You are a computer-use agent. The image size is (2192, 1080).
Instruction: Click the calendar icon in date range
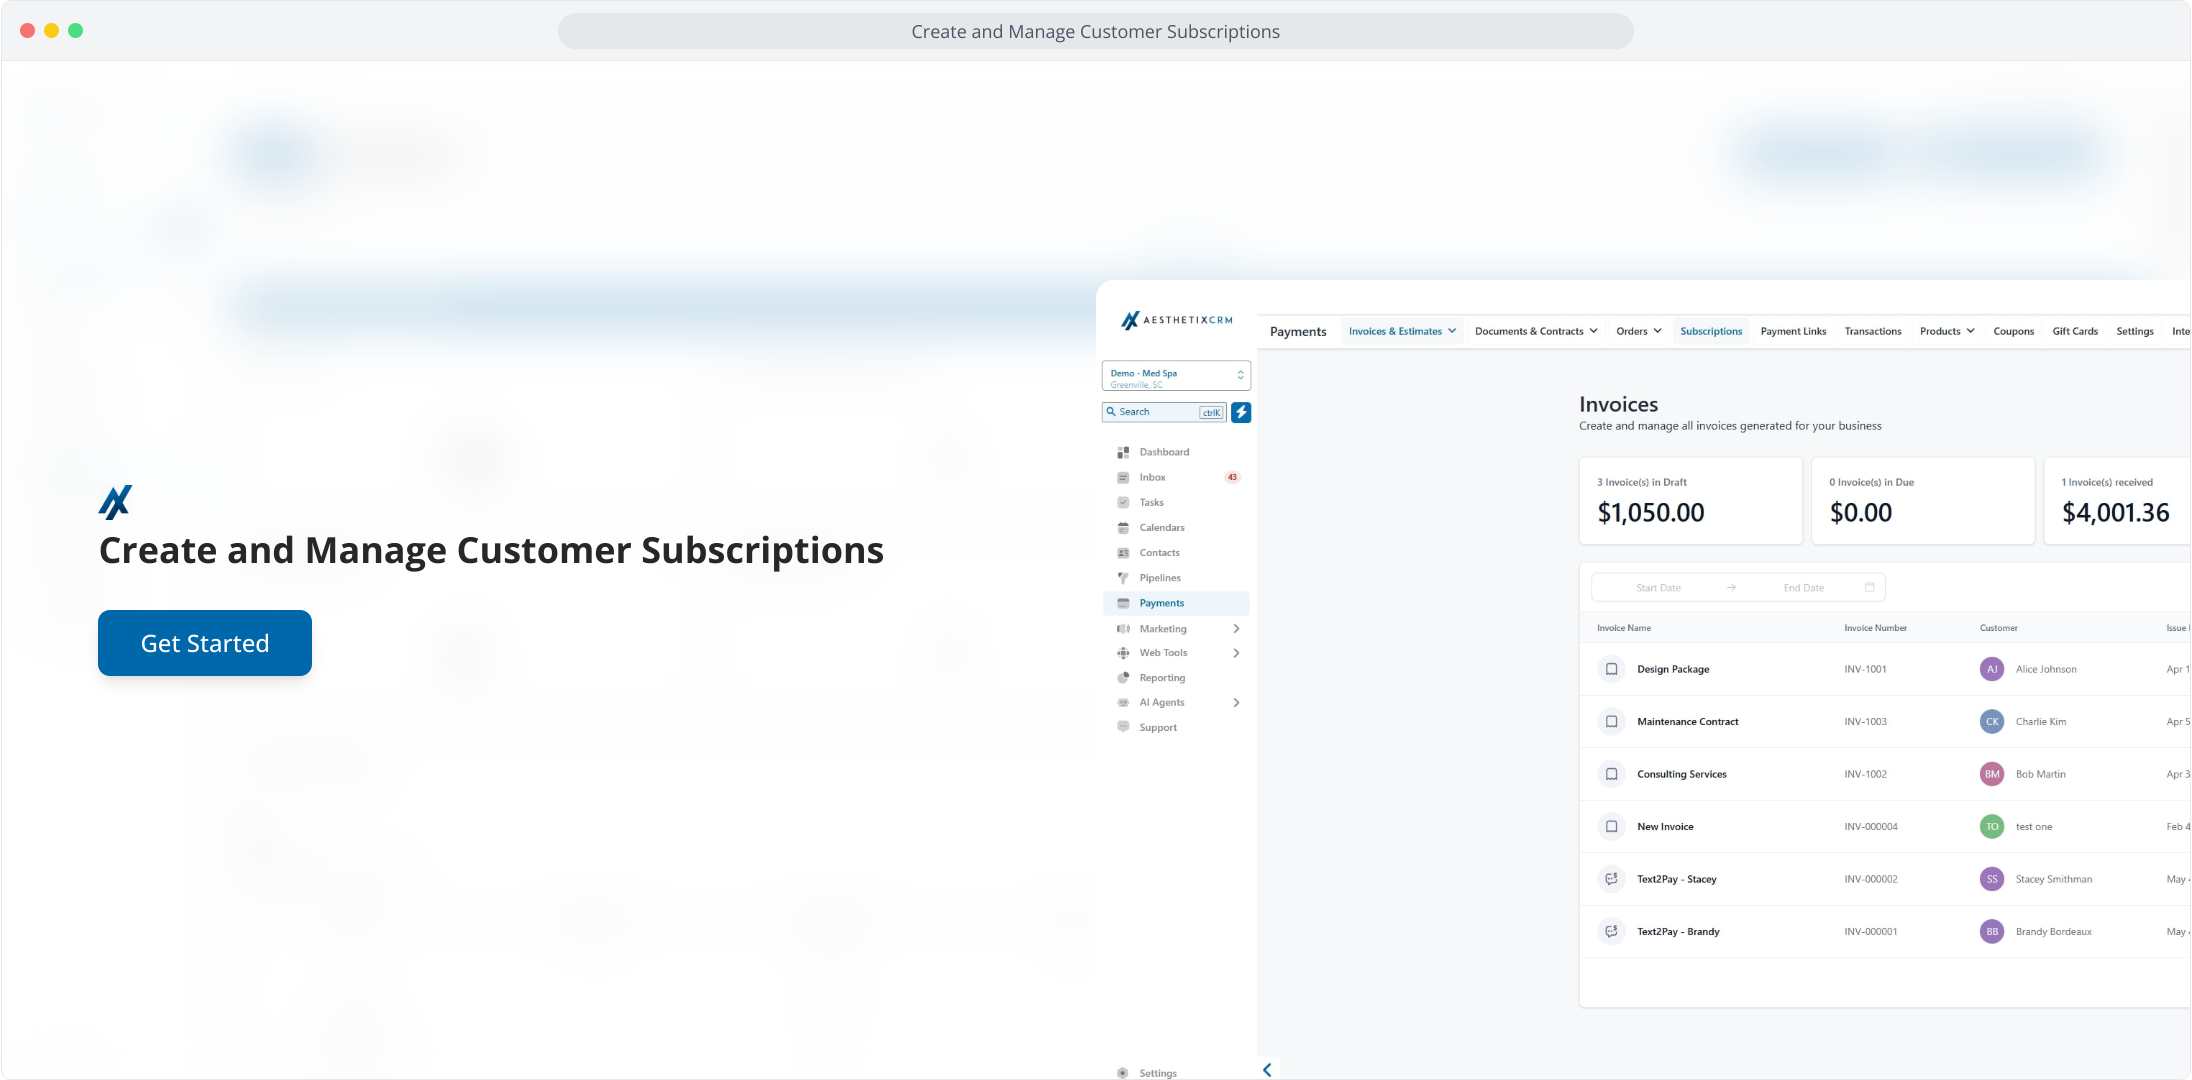(x=1869, y=588)
